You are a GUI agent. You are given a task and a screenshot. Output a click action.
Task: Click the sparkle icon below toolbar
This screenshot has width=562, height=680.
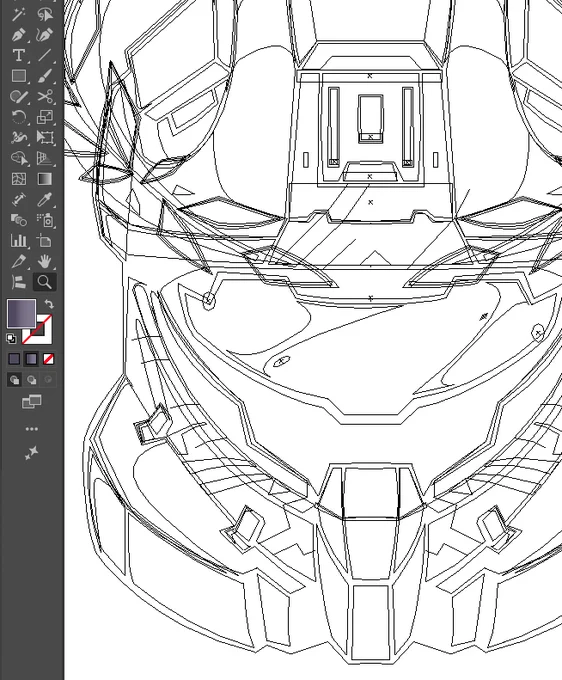pyautogui.click(x=31, y=453)
